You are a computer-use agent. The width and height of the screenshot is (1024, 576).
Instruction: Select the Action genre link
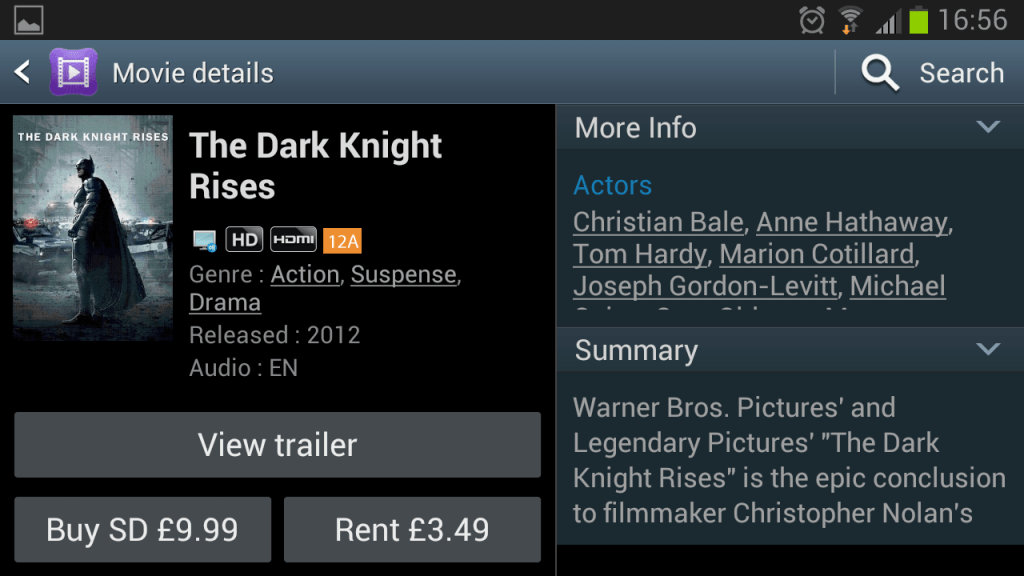(305, 273)
